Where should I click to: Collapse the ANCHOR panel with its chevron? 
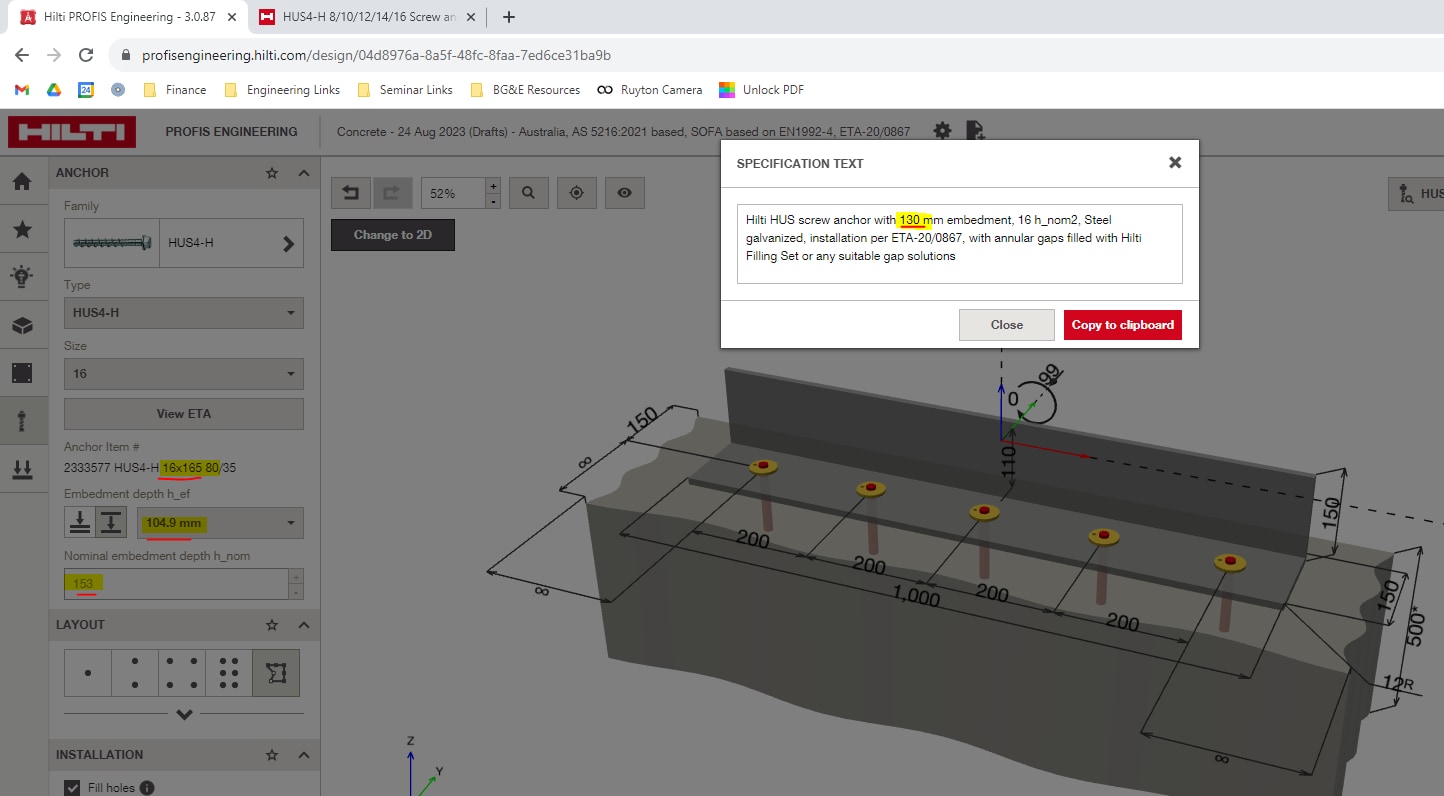(303, 172)
